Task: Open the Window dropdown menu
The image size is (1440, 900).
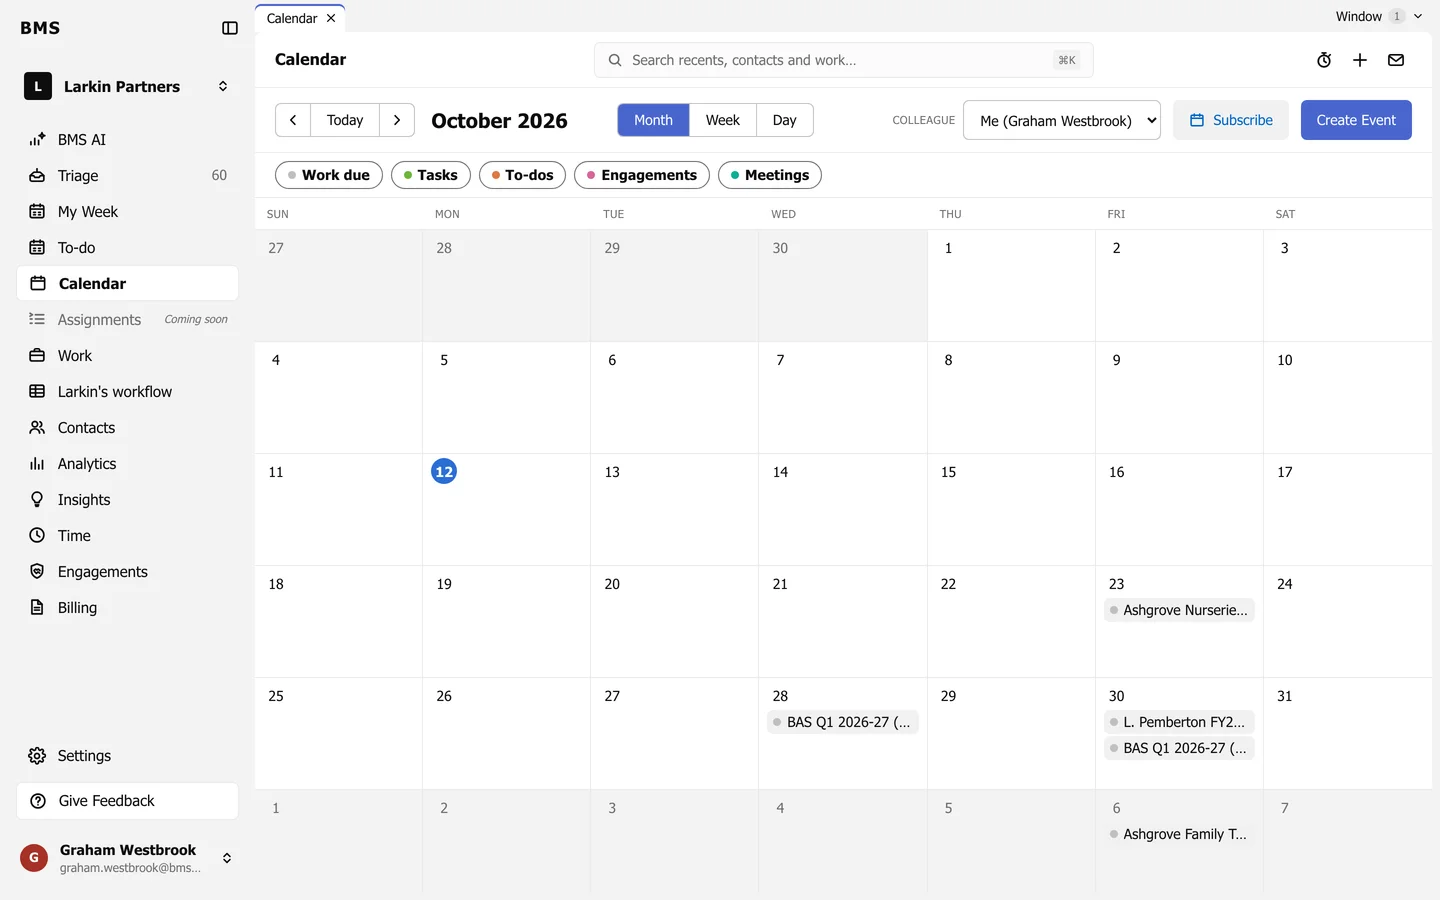Action: coord(1379,16)
